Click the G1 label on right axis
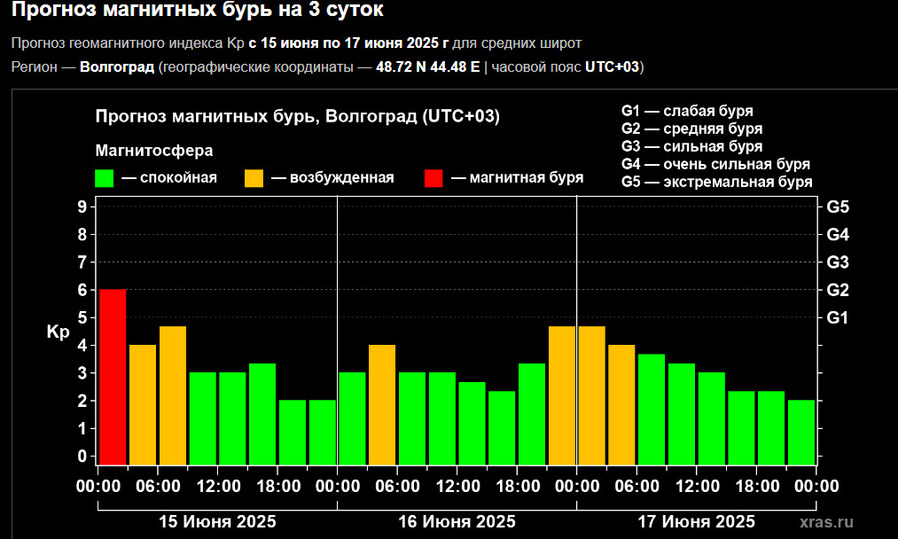Screen dimensions: 898x539 (x=838, y=318)
